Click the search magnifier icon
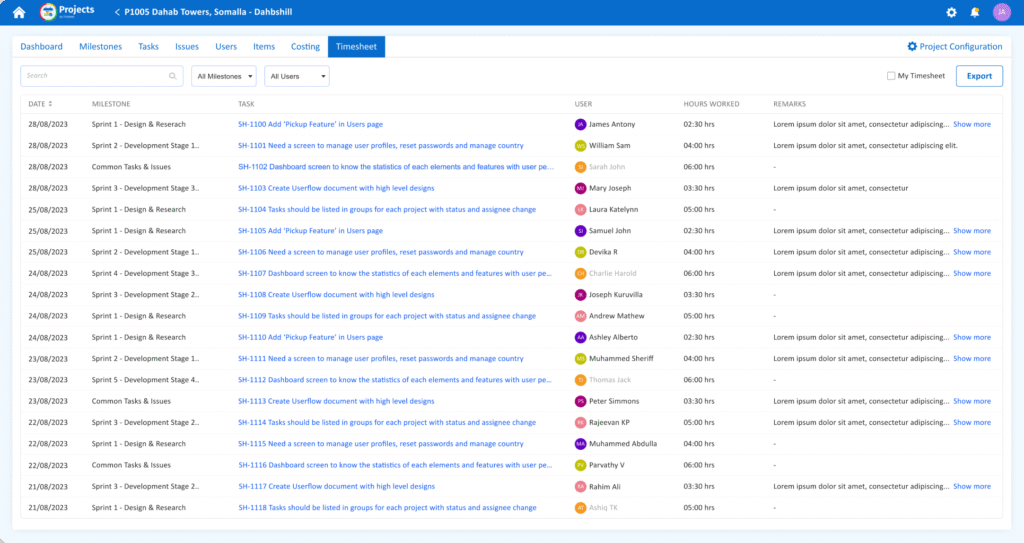This screenshot has height=543, width=1024. pyautogui.click(x=173, y=76)
